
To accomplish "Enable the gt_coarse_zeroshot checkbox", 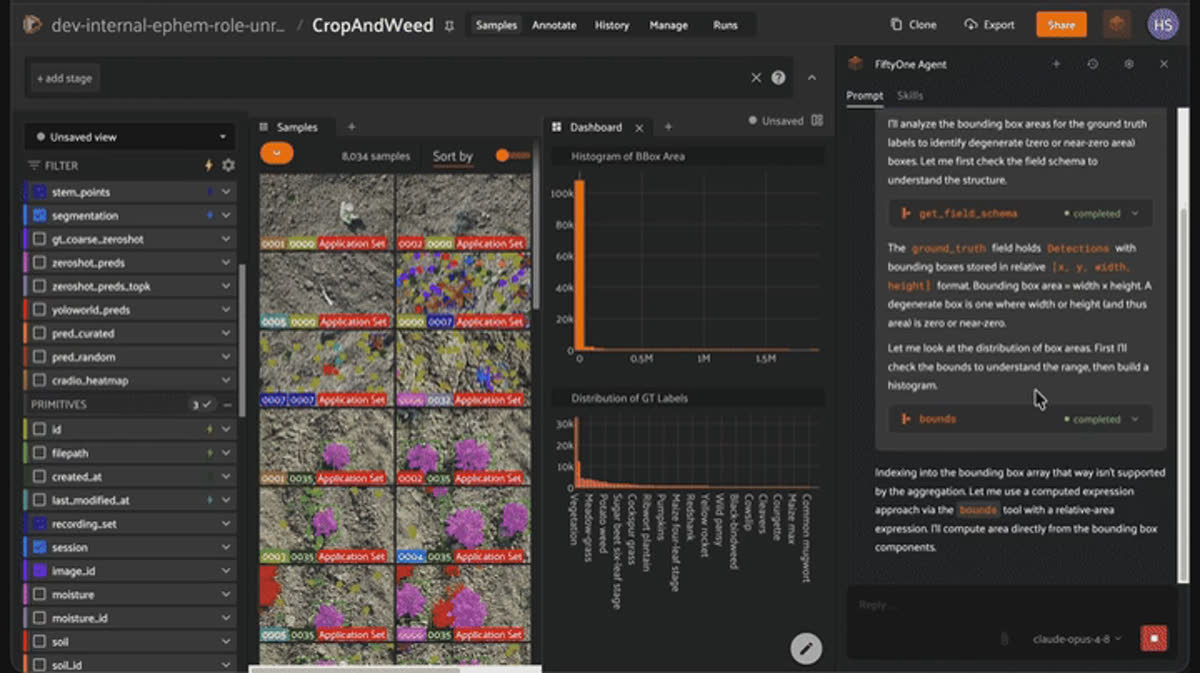I will point(40,240).
